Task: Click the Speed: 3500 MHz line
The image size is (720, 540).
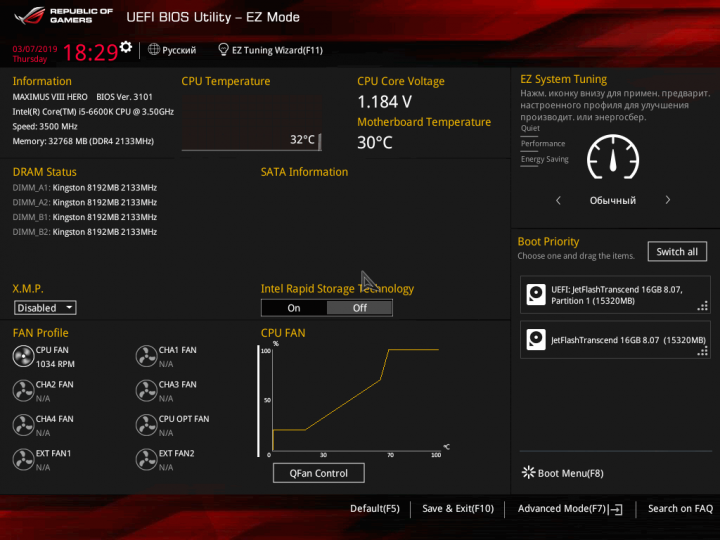Action: coord(45,127)
